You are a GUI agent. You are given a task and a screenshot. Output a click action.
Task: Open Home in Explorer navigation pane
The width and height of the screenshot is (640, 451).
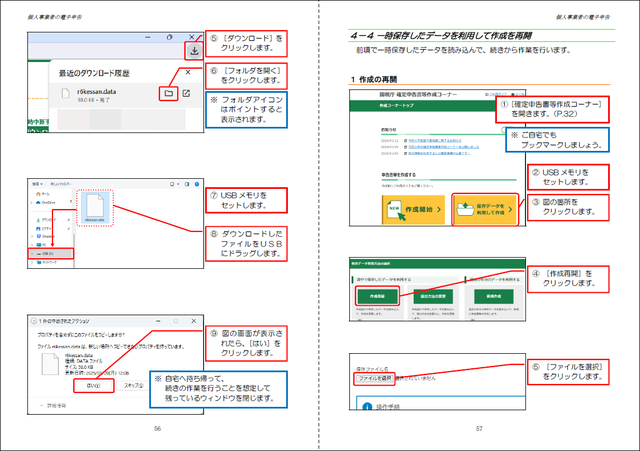(42, 194)
